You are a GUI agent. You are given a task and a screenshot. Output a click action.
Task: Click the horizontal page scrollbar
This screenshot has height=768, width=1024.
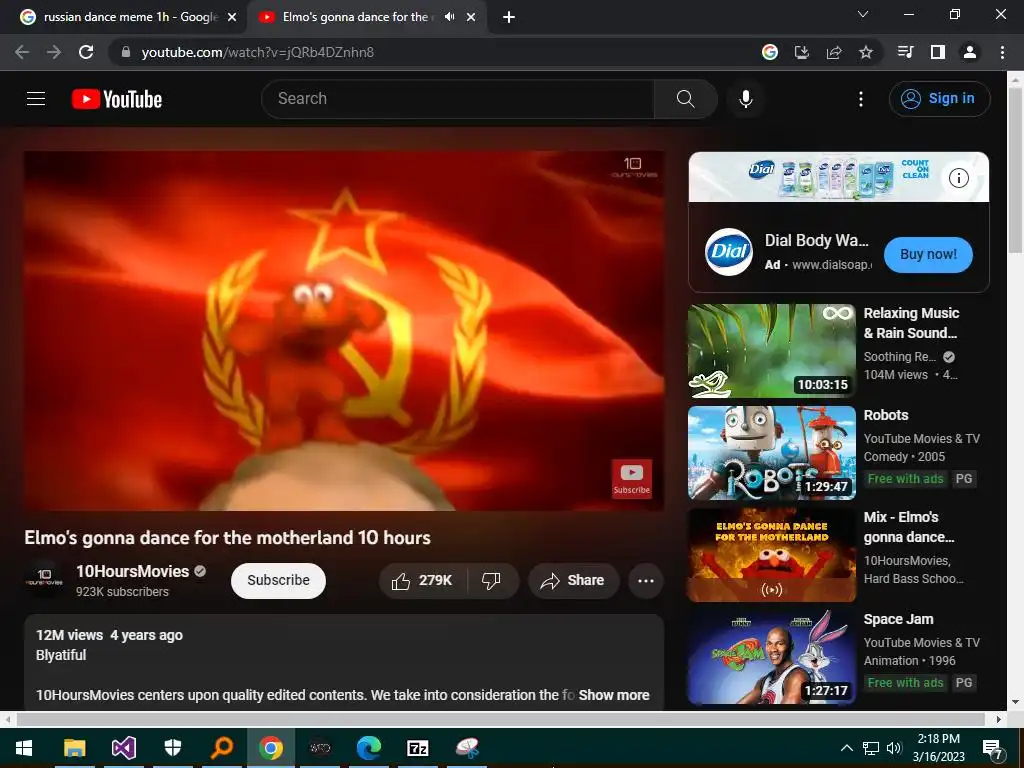(500, 719)
